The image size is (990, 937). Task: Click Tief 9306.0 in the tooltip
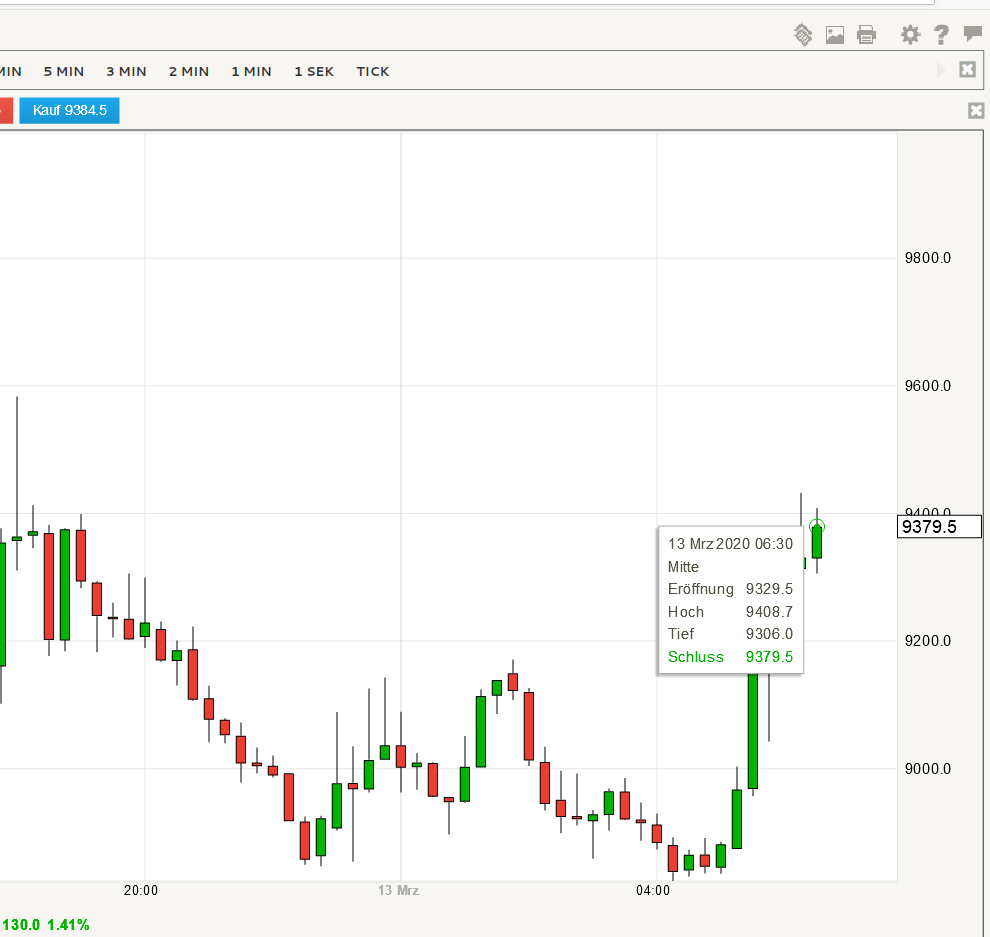(x=730, y=634)
